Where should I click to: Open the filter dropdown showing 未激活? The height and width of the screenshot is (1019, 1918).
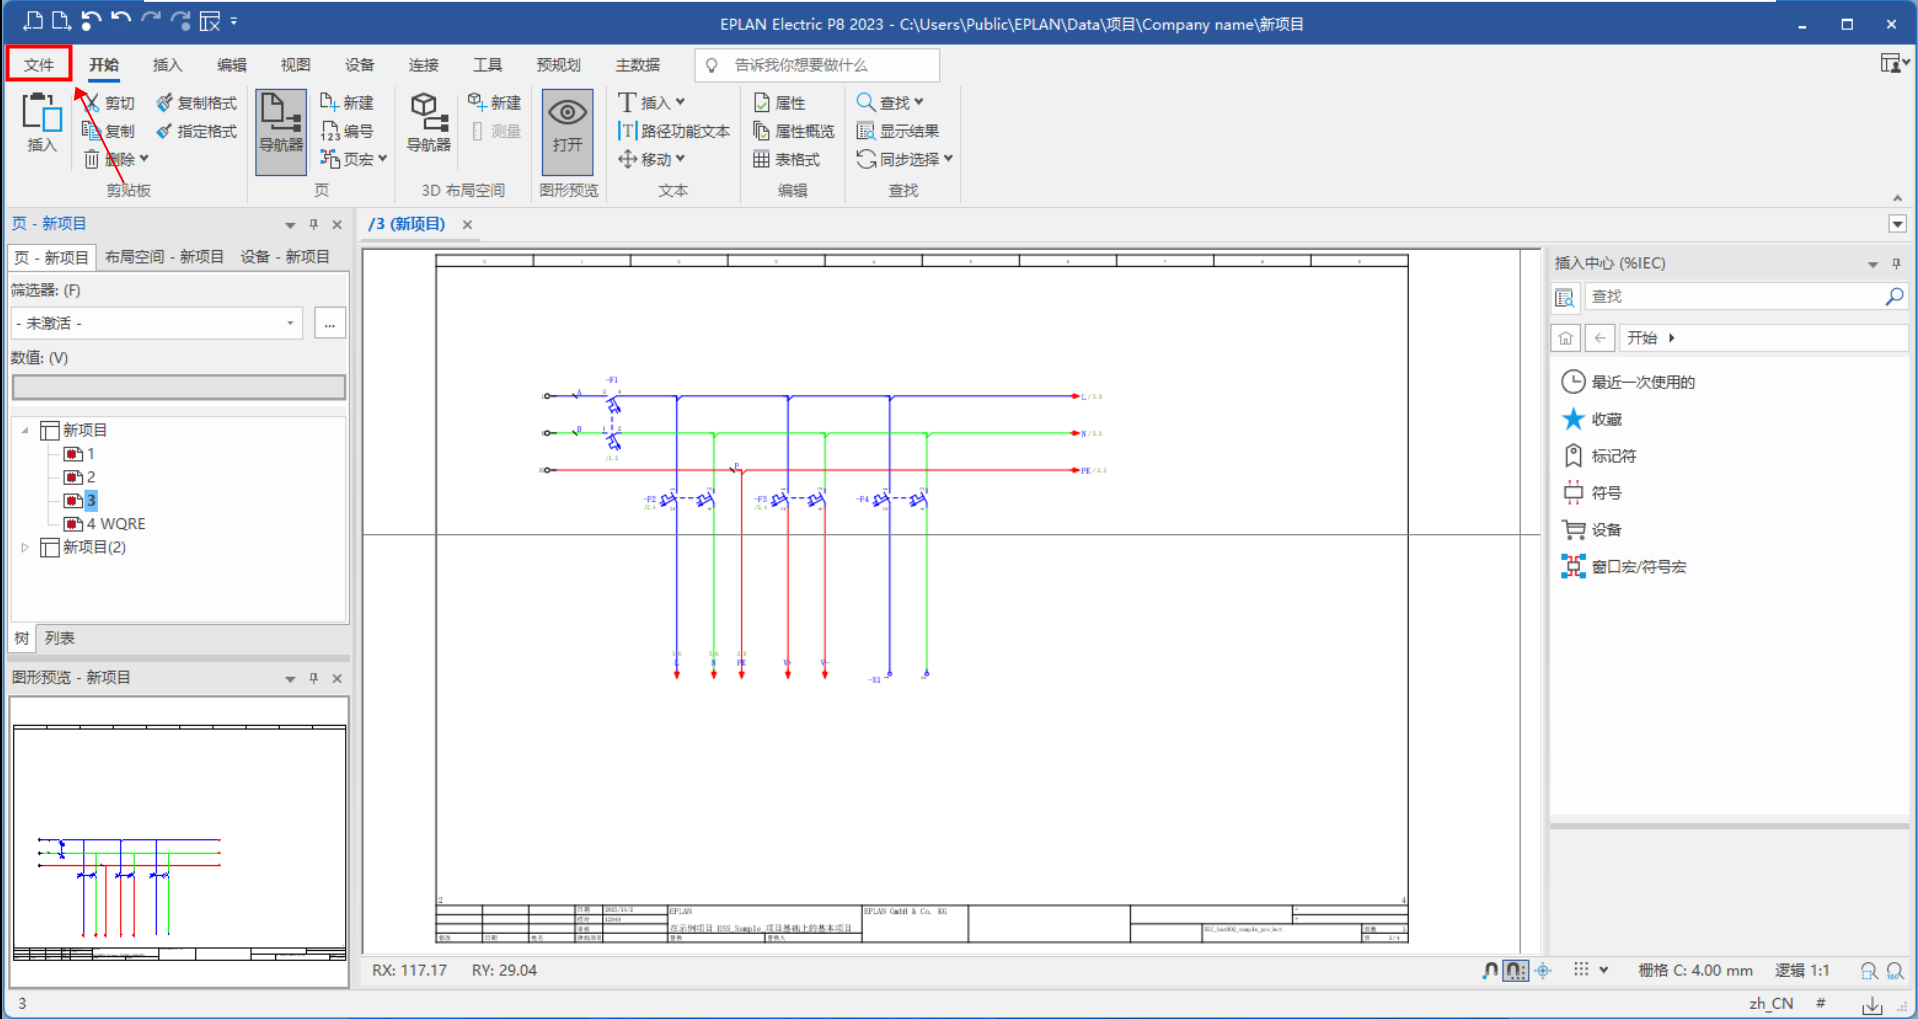pyautogui.click(x=290, y=323)
